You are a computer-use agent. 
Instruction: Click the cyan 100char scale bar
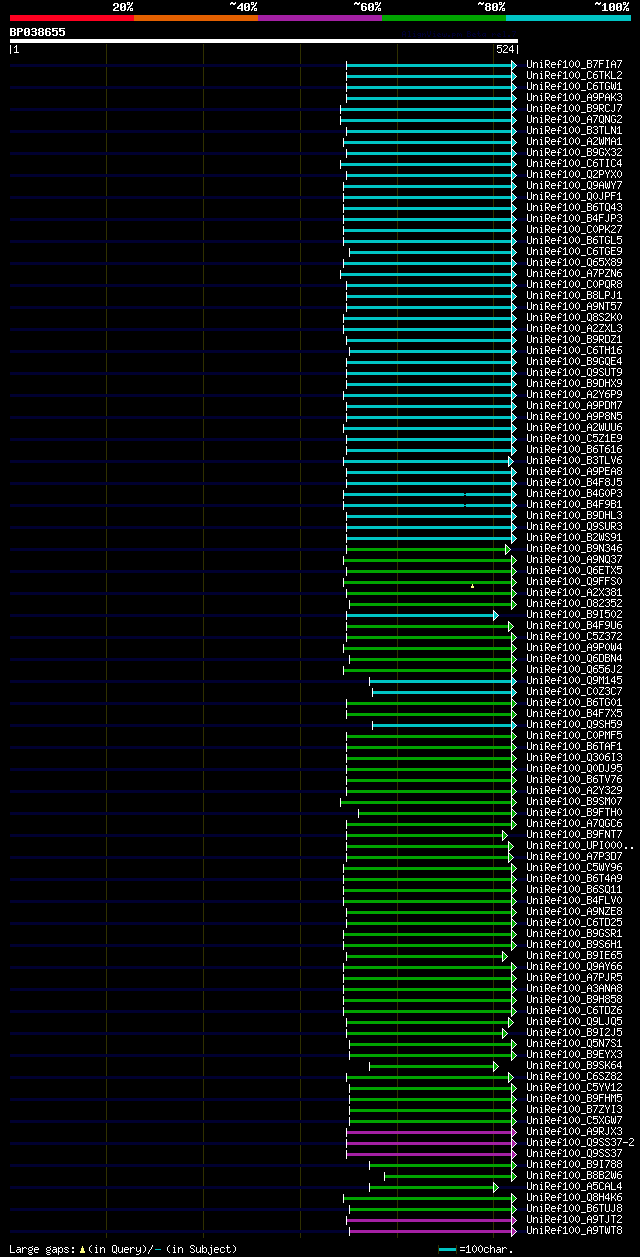[x=447, y=1249]
